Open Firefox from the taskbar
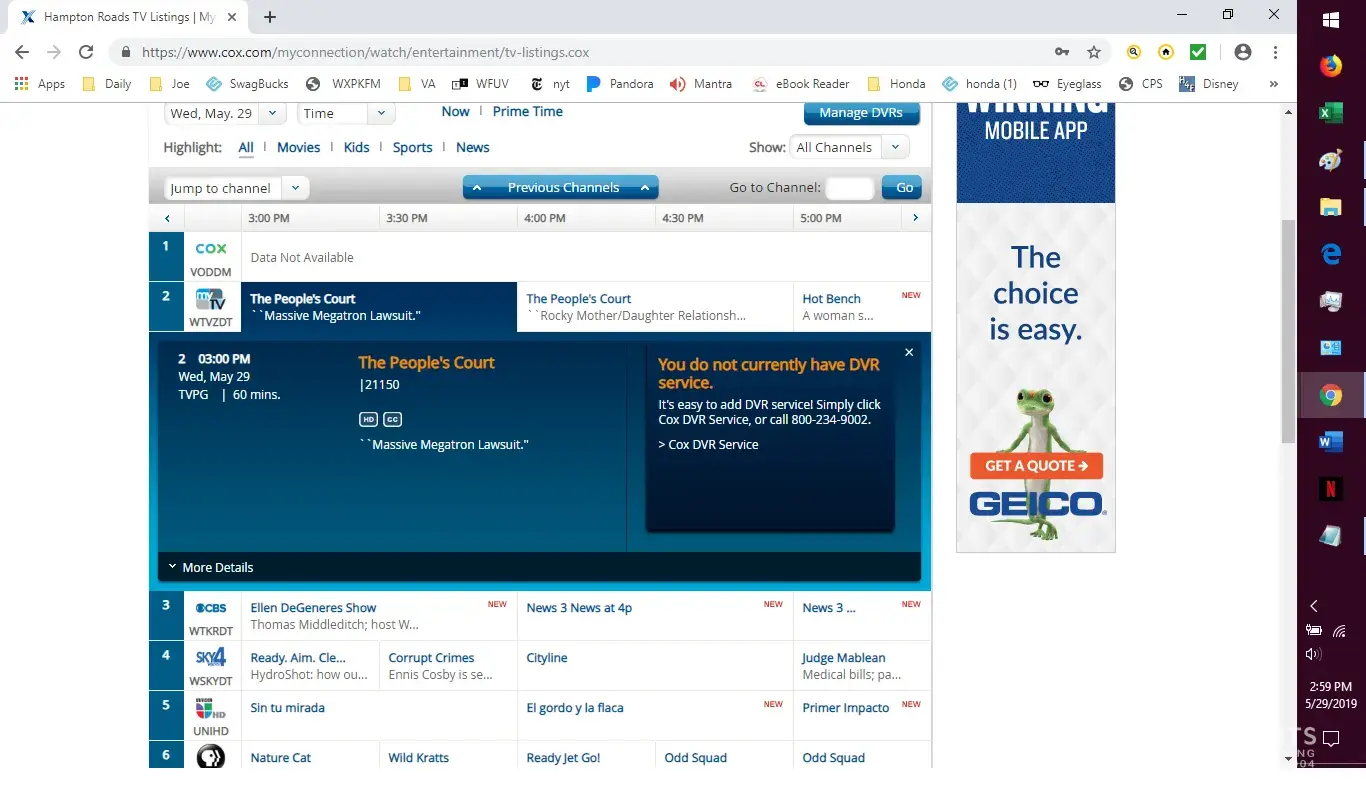This screenshot has height=790, width=1366. (x=1330, y=66)
